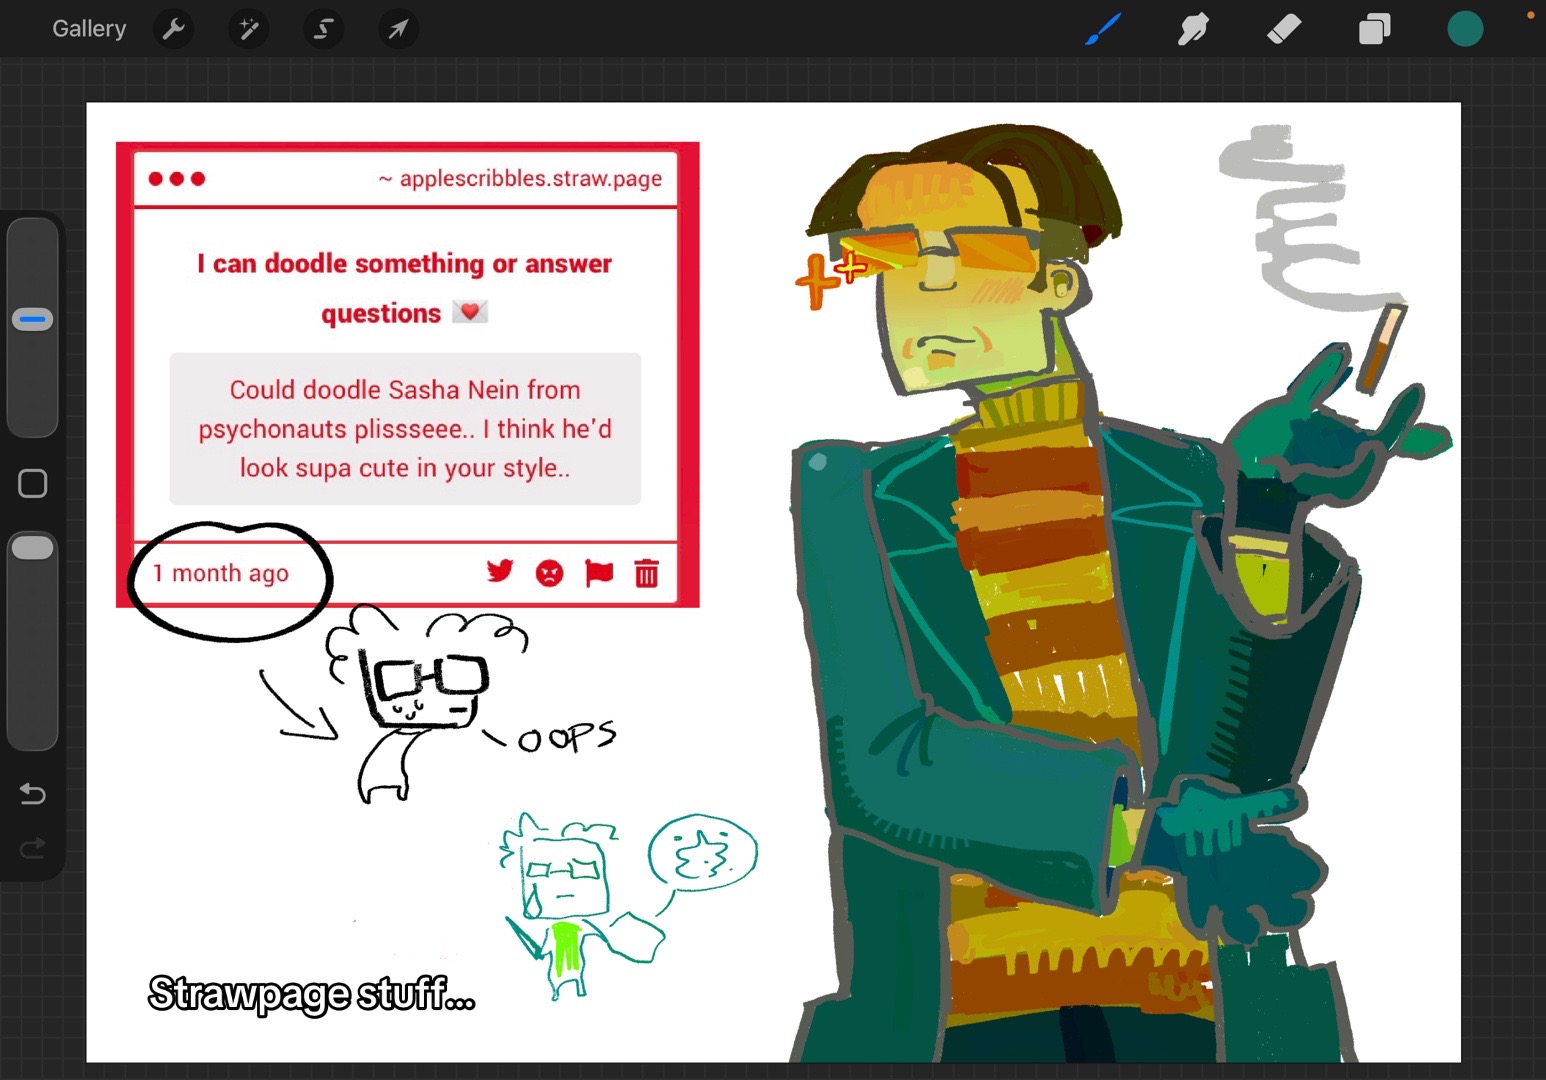Click the Twitter bird icon in the canvas
This screenshot has height=1080, width=1546.
click(500, 572)
